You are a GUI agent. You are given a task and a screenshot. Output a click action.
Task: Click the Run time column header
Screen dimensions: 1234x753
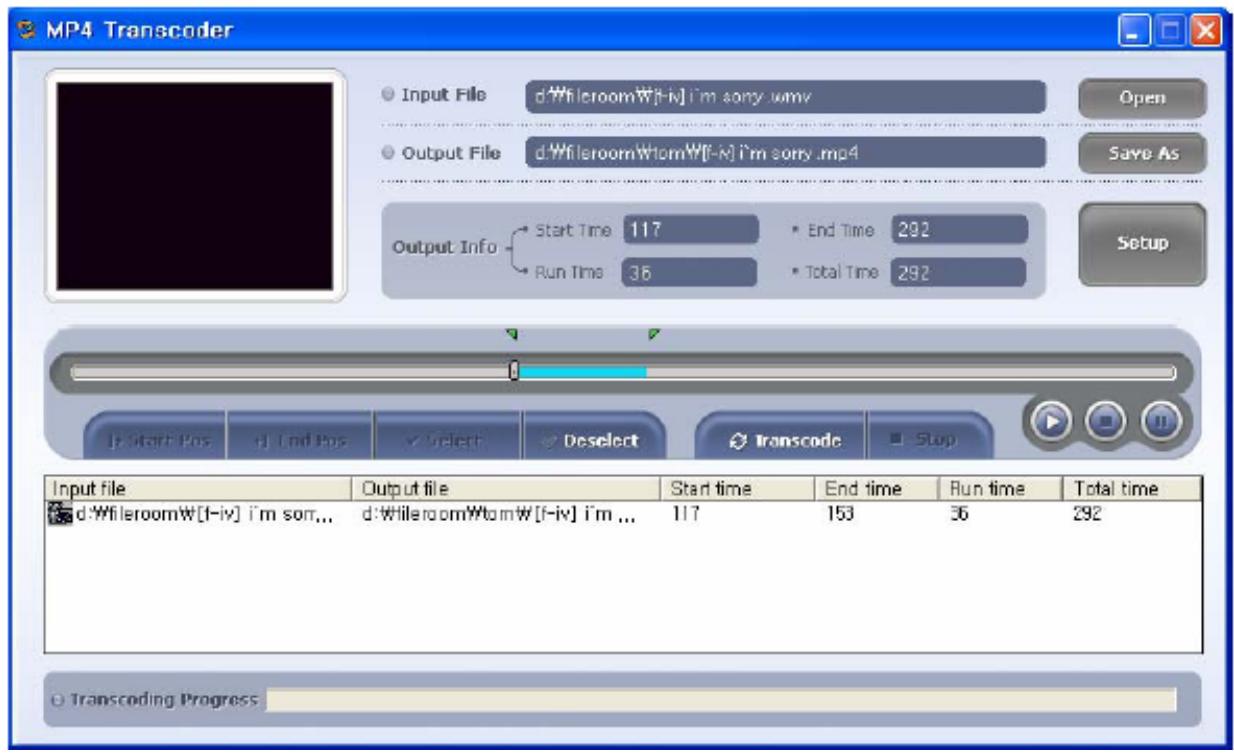click(999, 489)
